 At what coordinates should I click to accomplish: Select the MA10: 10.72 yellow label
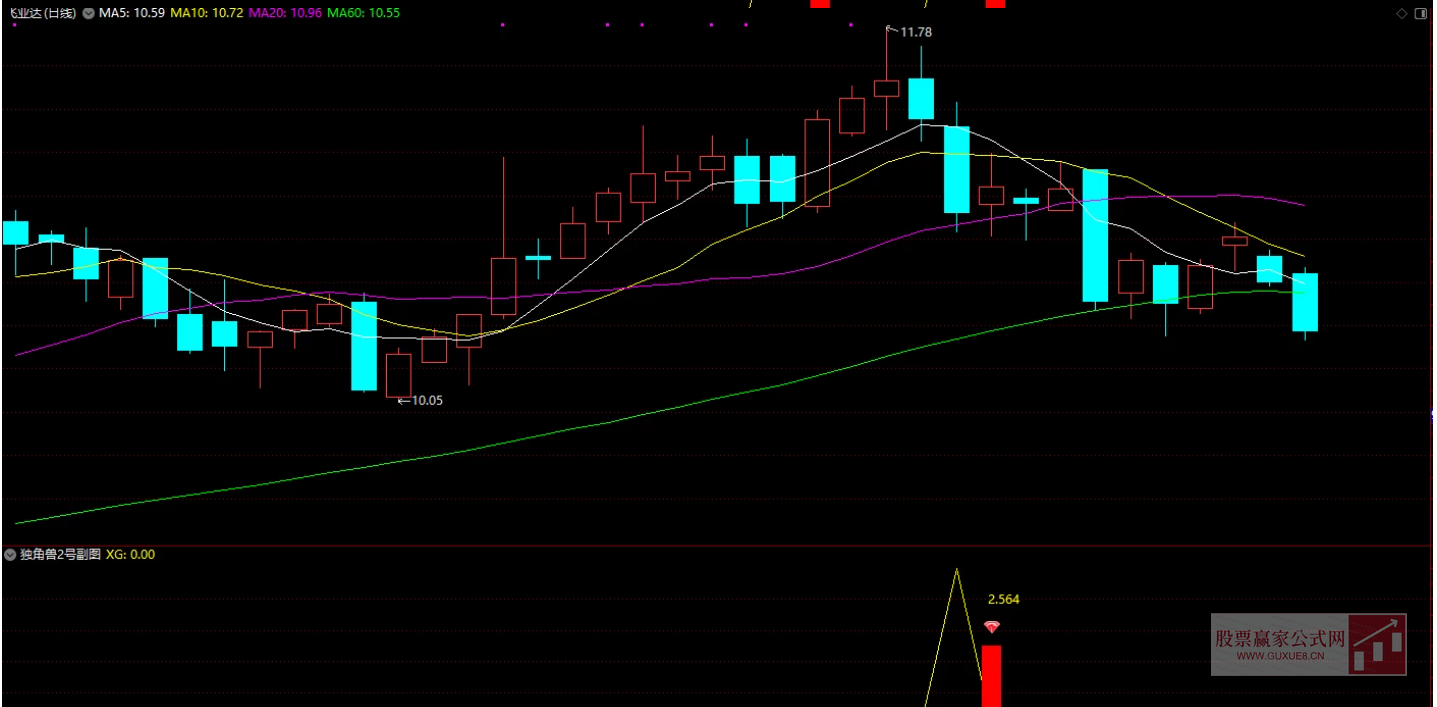[207, 13]
